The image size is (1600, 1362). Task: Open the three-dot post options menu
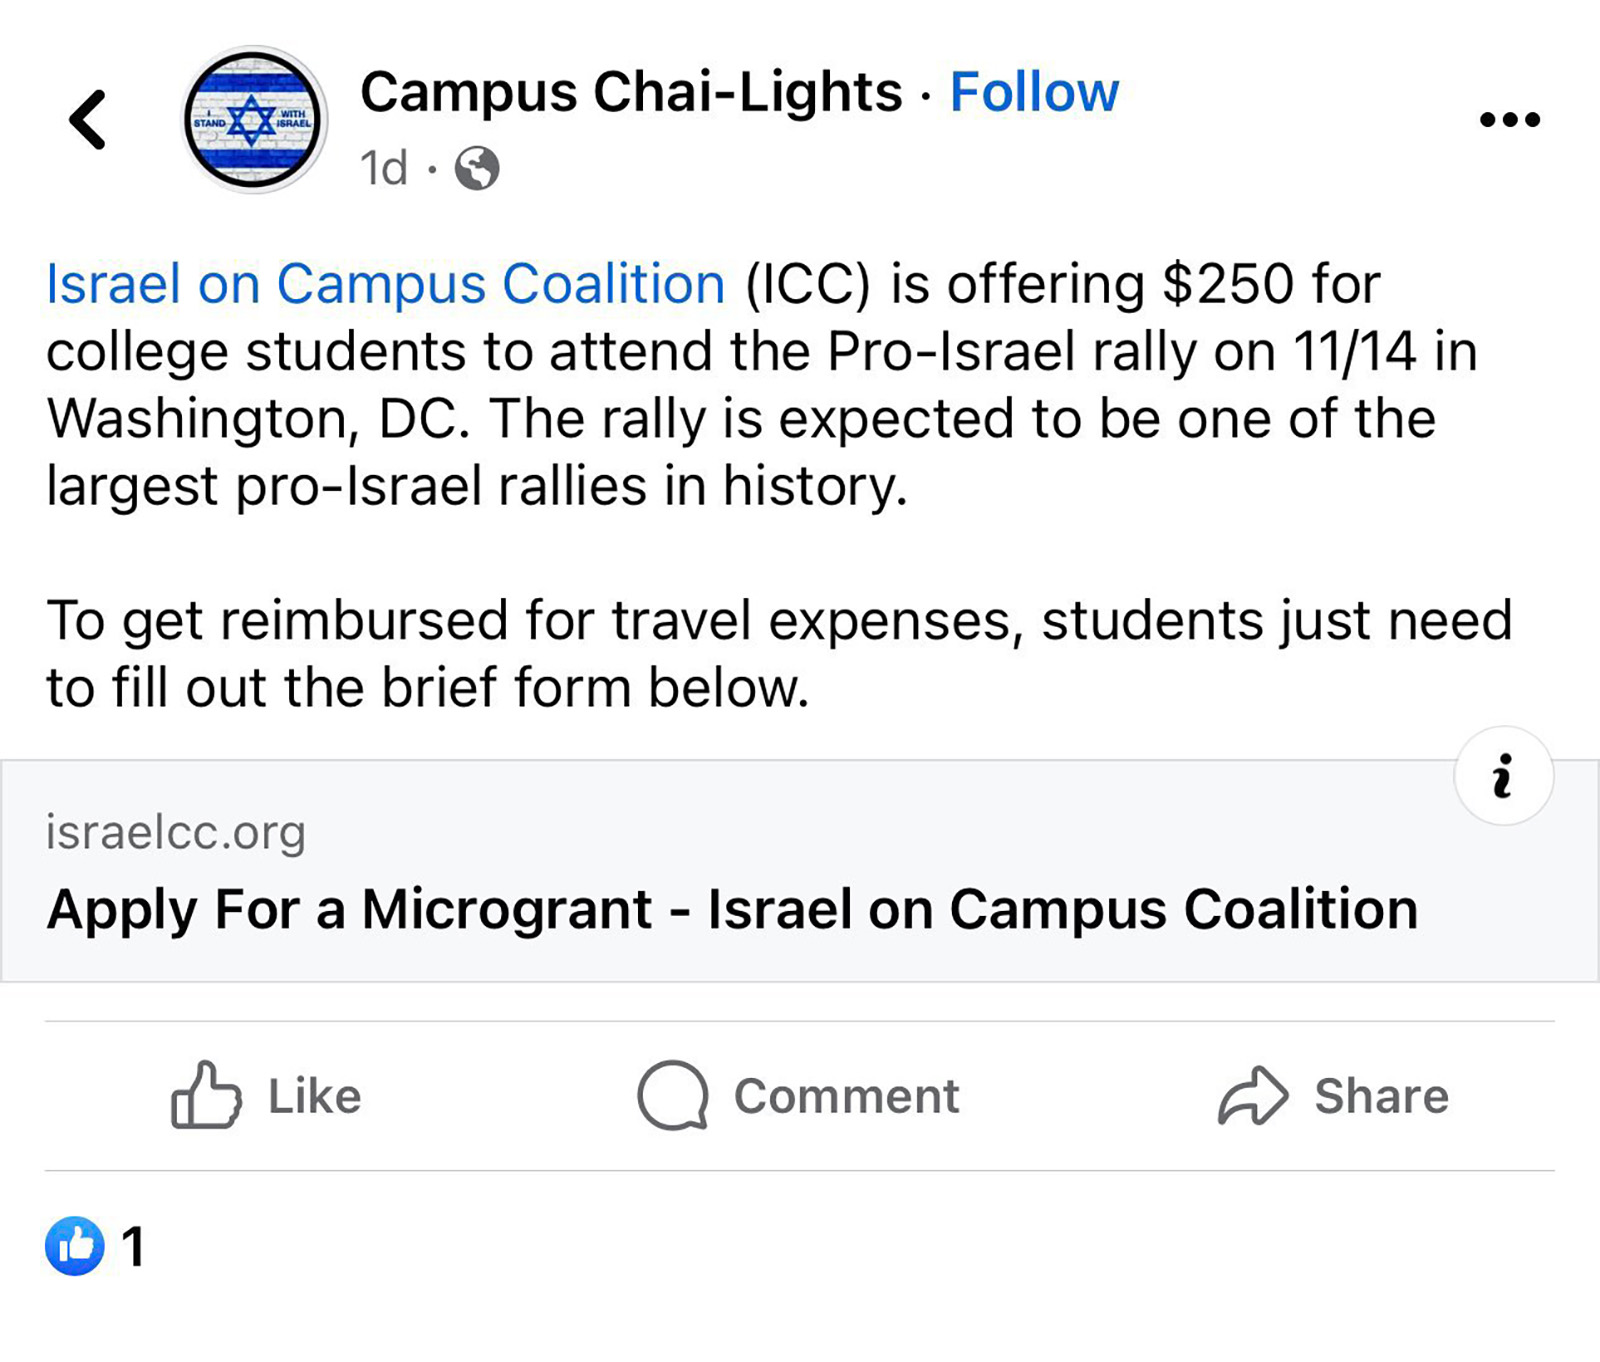[x=1509, y=120]
